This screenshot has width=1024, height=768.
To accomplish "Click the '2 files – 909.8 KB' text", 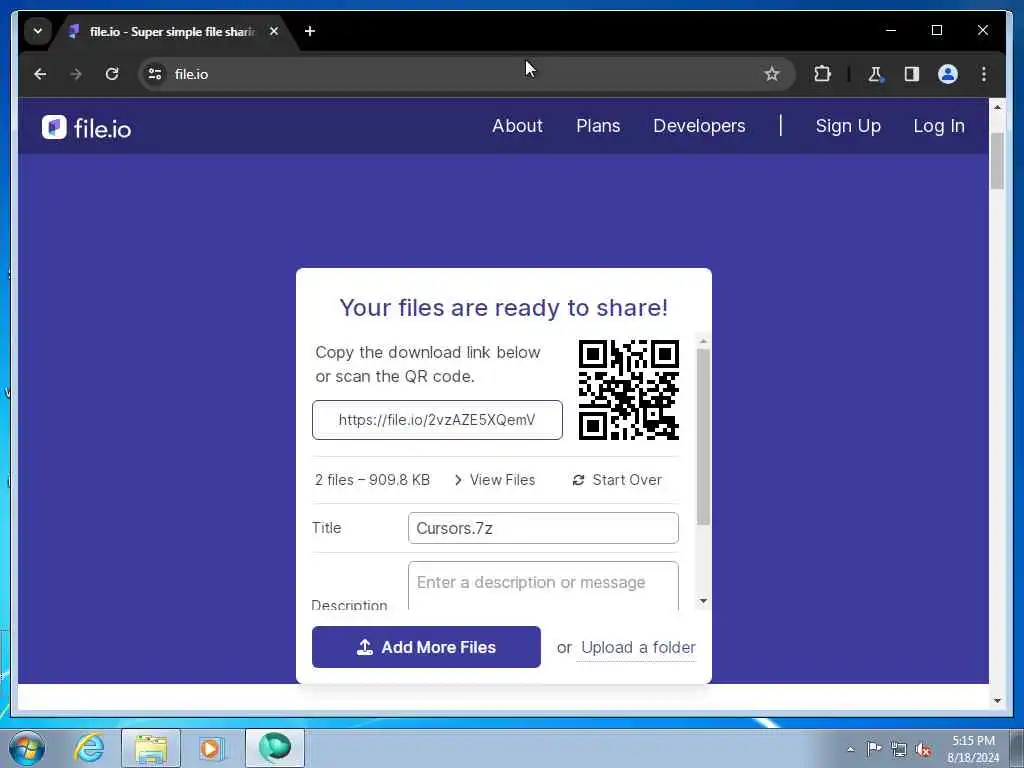I will pos(372,480).
